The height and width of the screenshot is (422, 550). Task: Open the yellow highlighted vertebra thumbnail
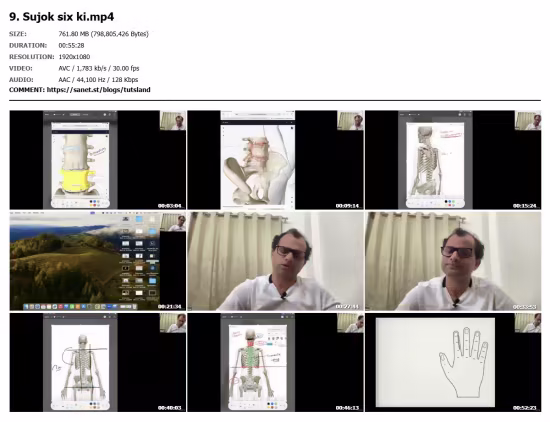(x=98, y=160)
